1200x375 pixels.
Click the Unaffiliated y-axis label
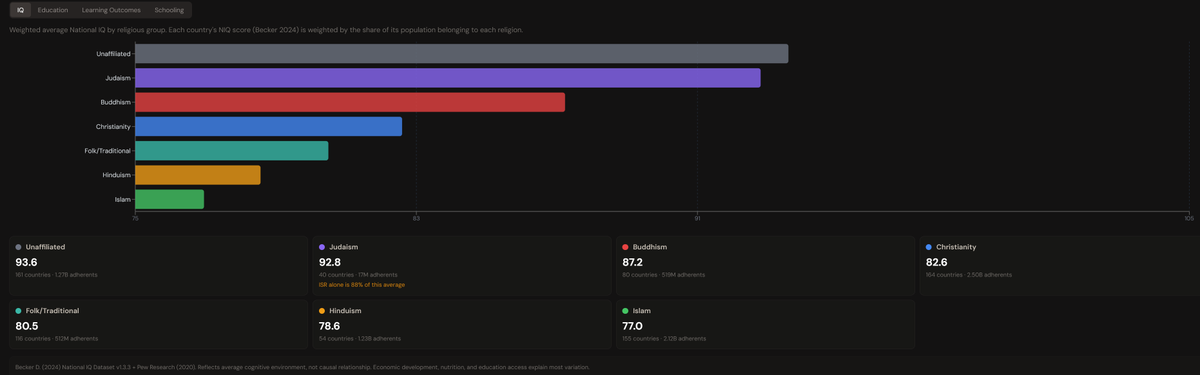pos(112,53)
